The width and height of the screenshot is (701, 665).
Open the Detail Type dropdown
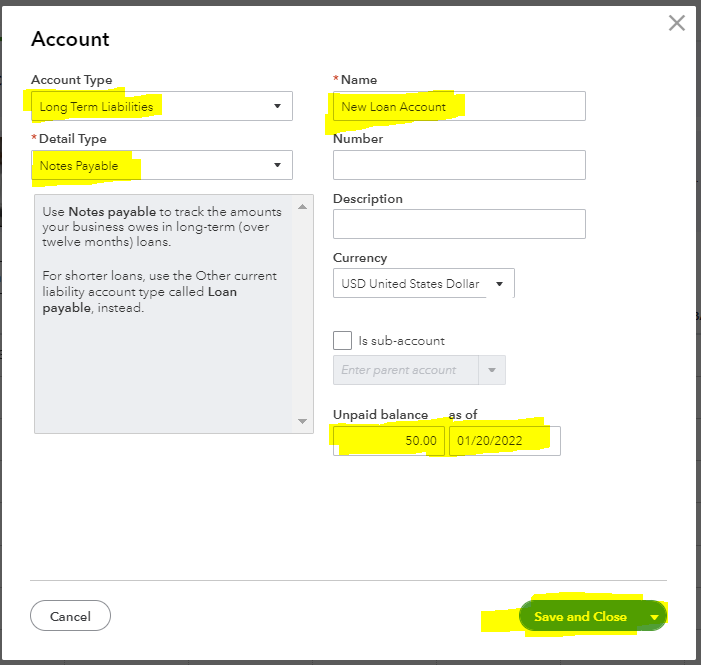[x=161, y=165]
